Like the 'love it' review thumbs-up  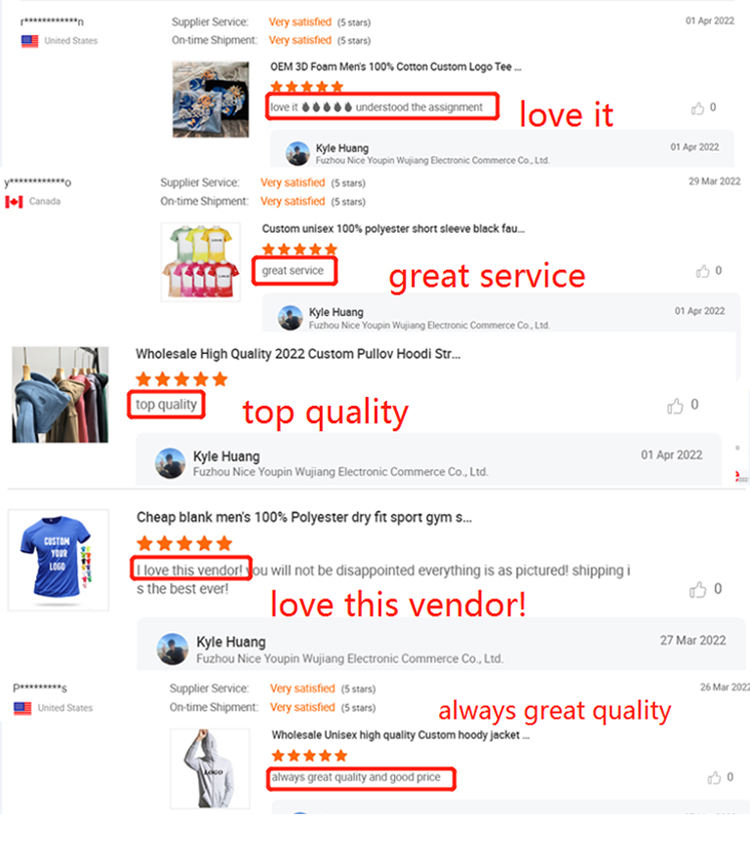pyautogui.click(x=697, y=108)
